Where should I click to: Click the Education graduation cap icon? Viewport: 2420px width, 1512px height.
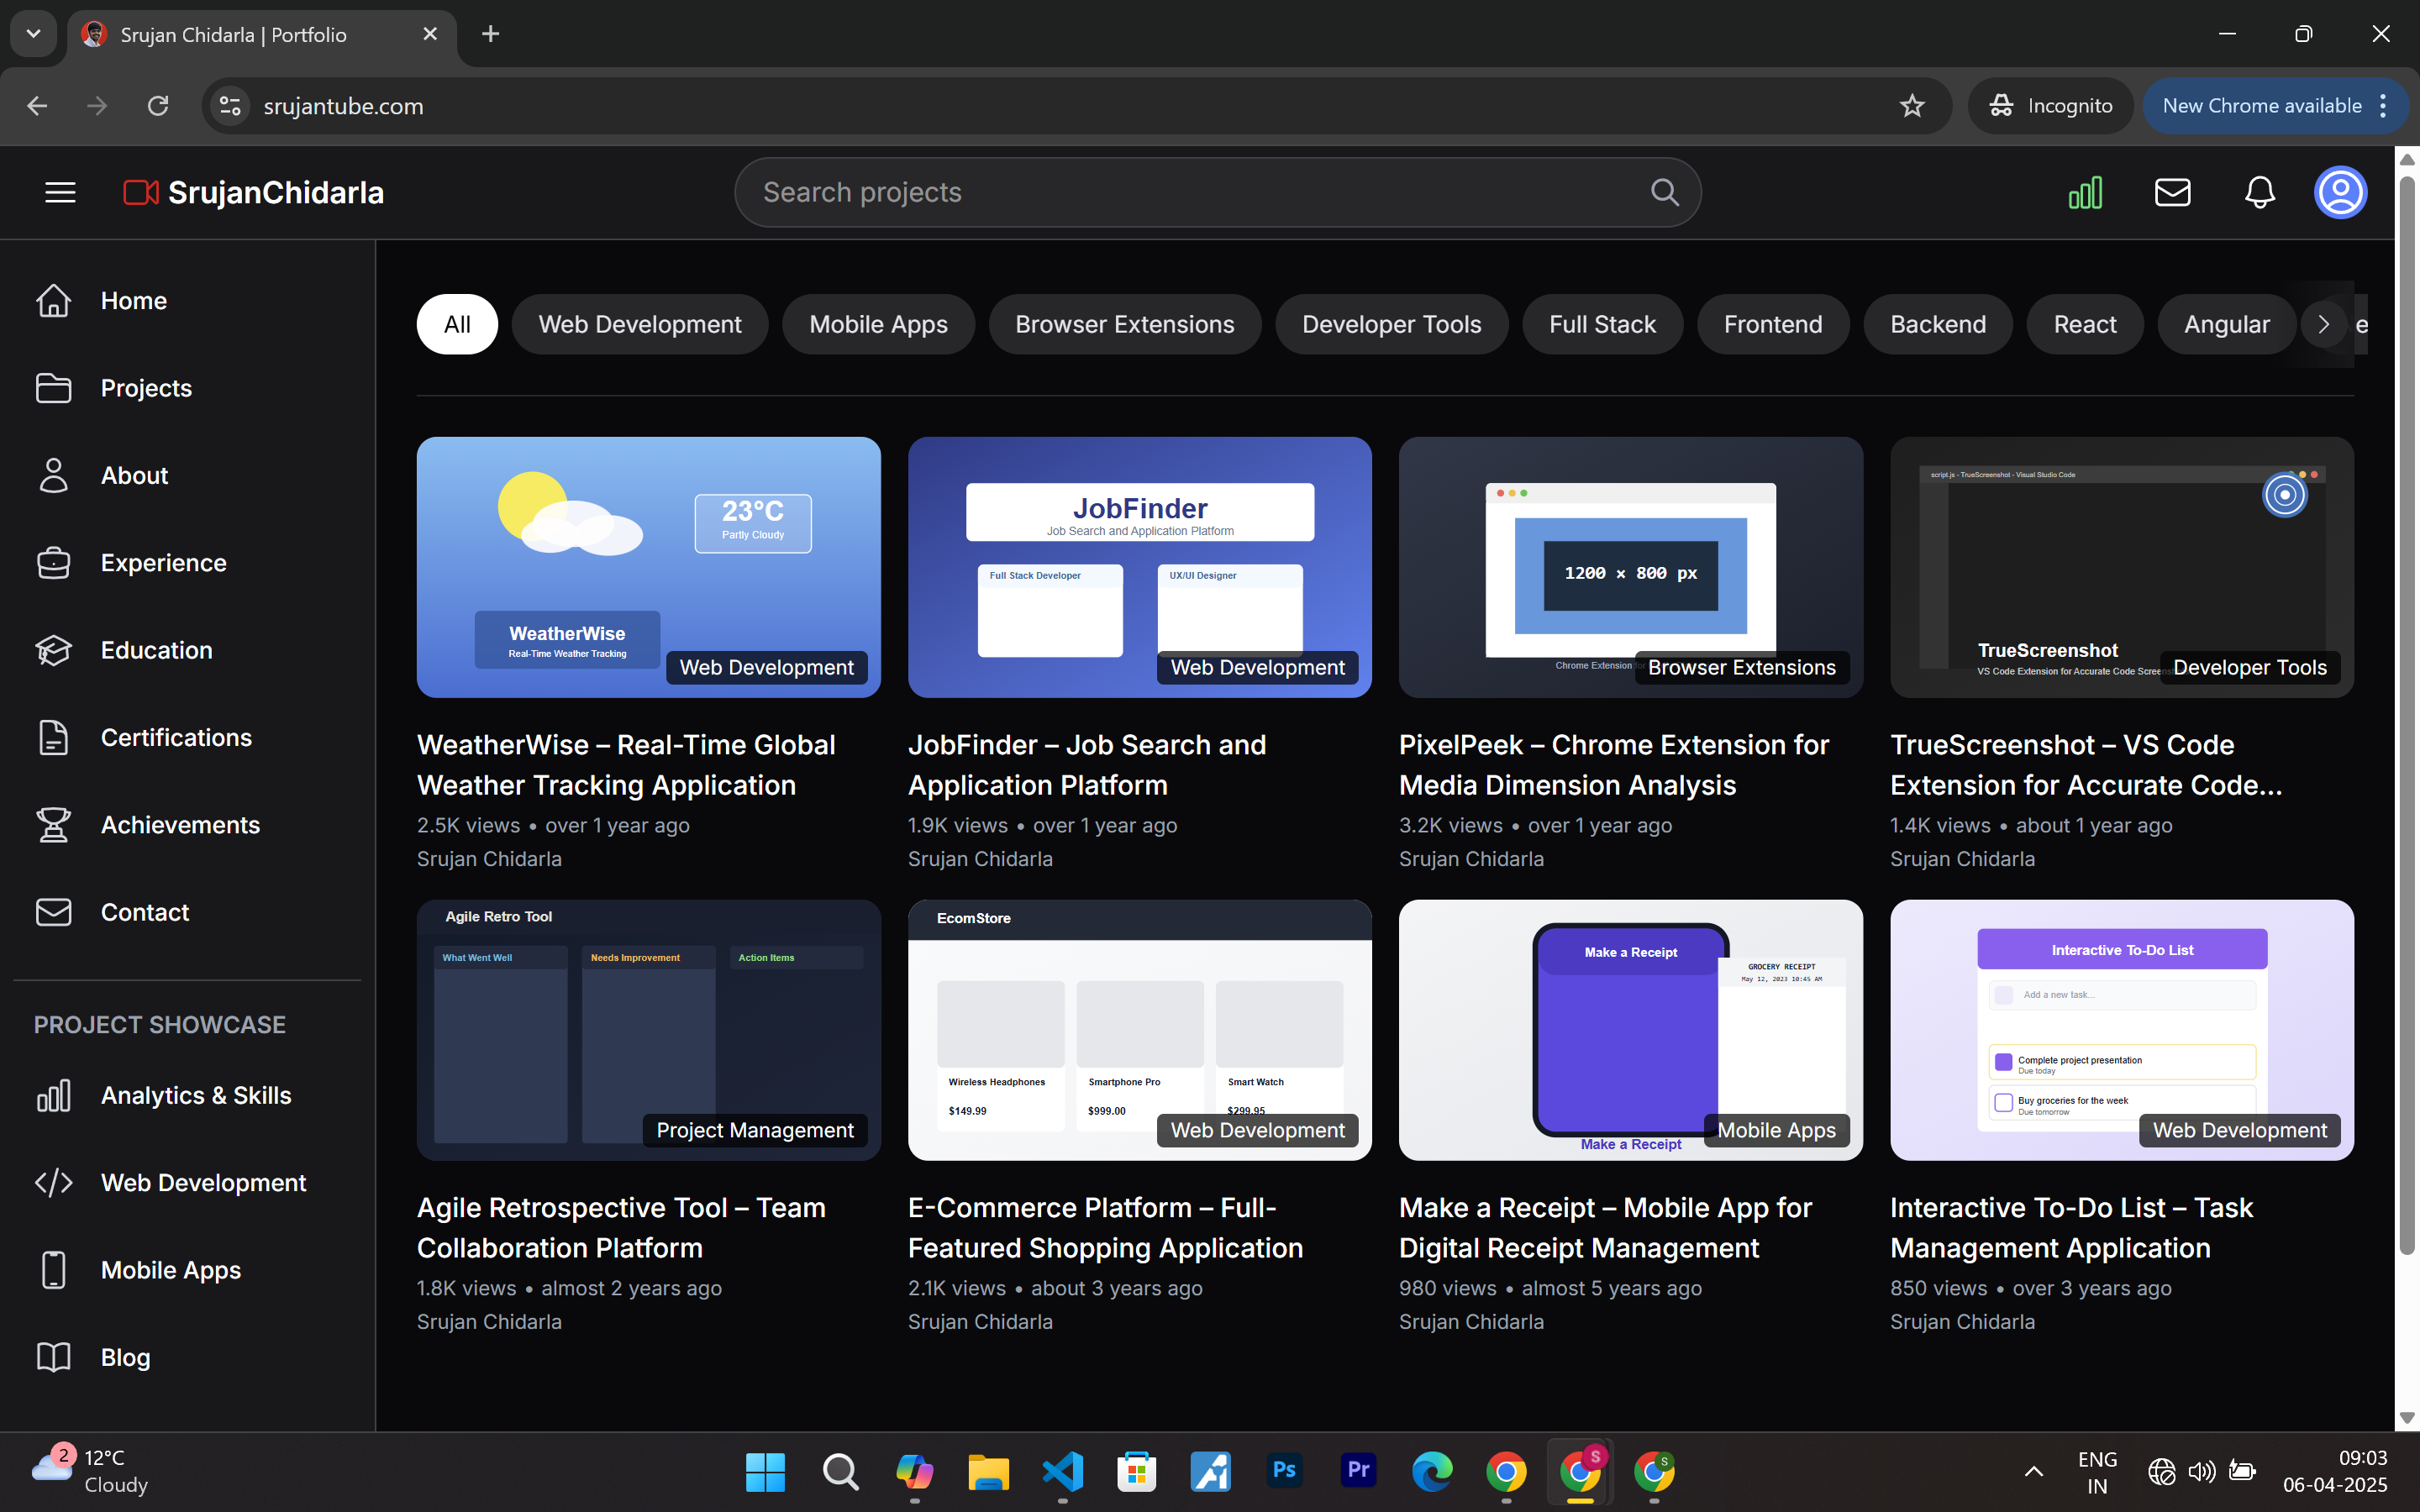coord(54,650)
